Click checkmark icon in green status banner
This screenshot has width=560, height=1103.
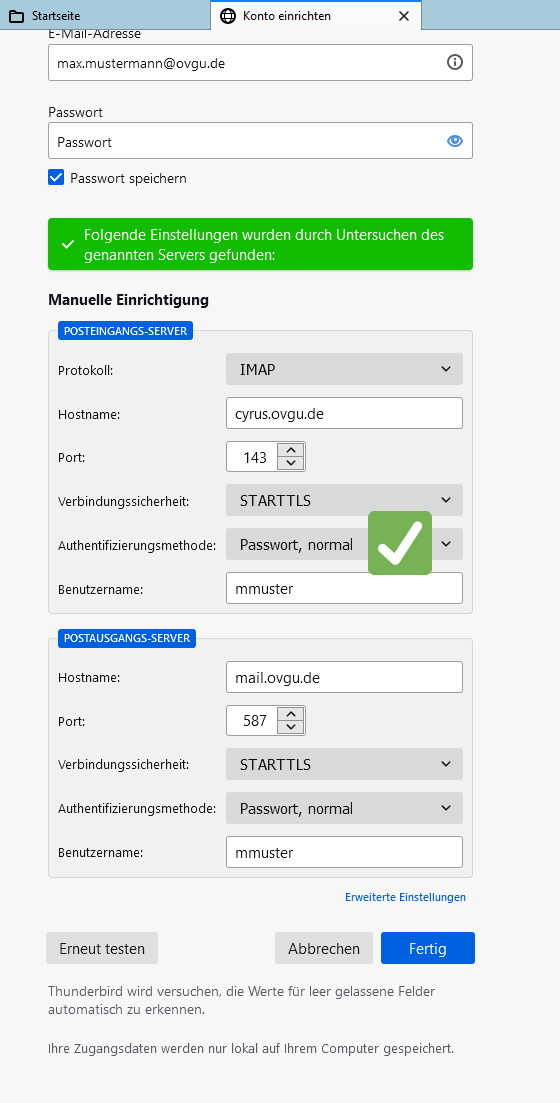pos(68,244)
